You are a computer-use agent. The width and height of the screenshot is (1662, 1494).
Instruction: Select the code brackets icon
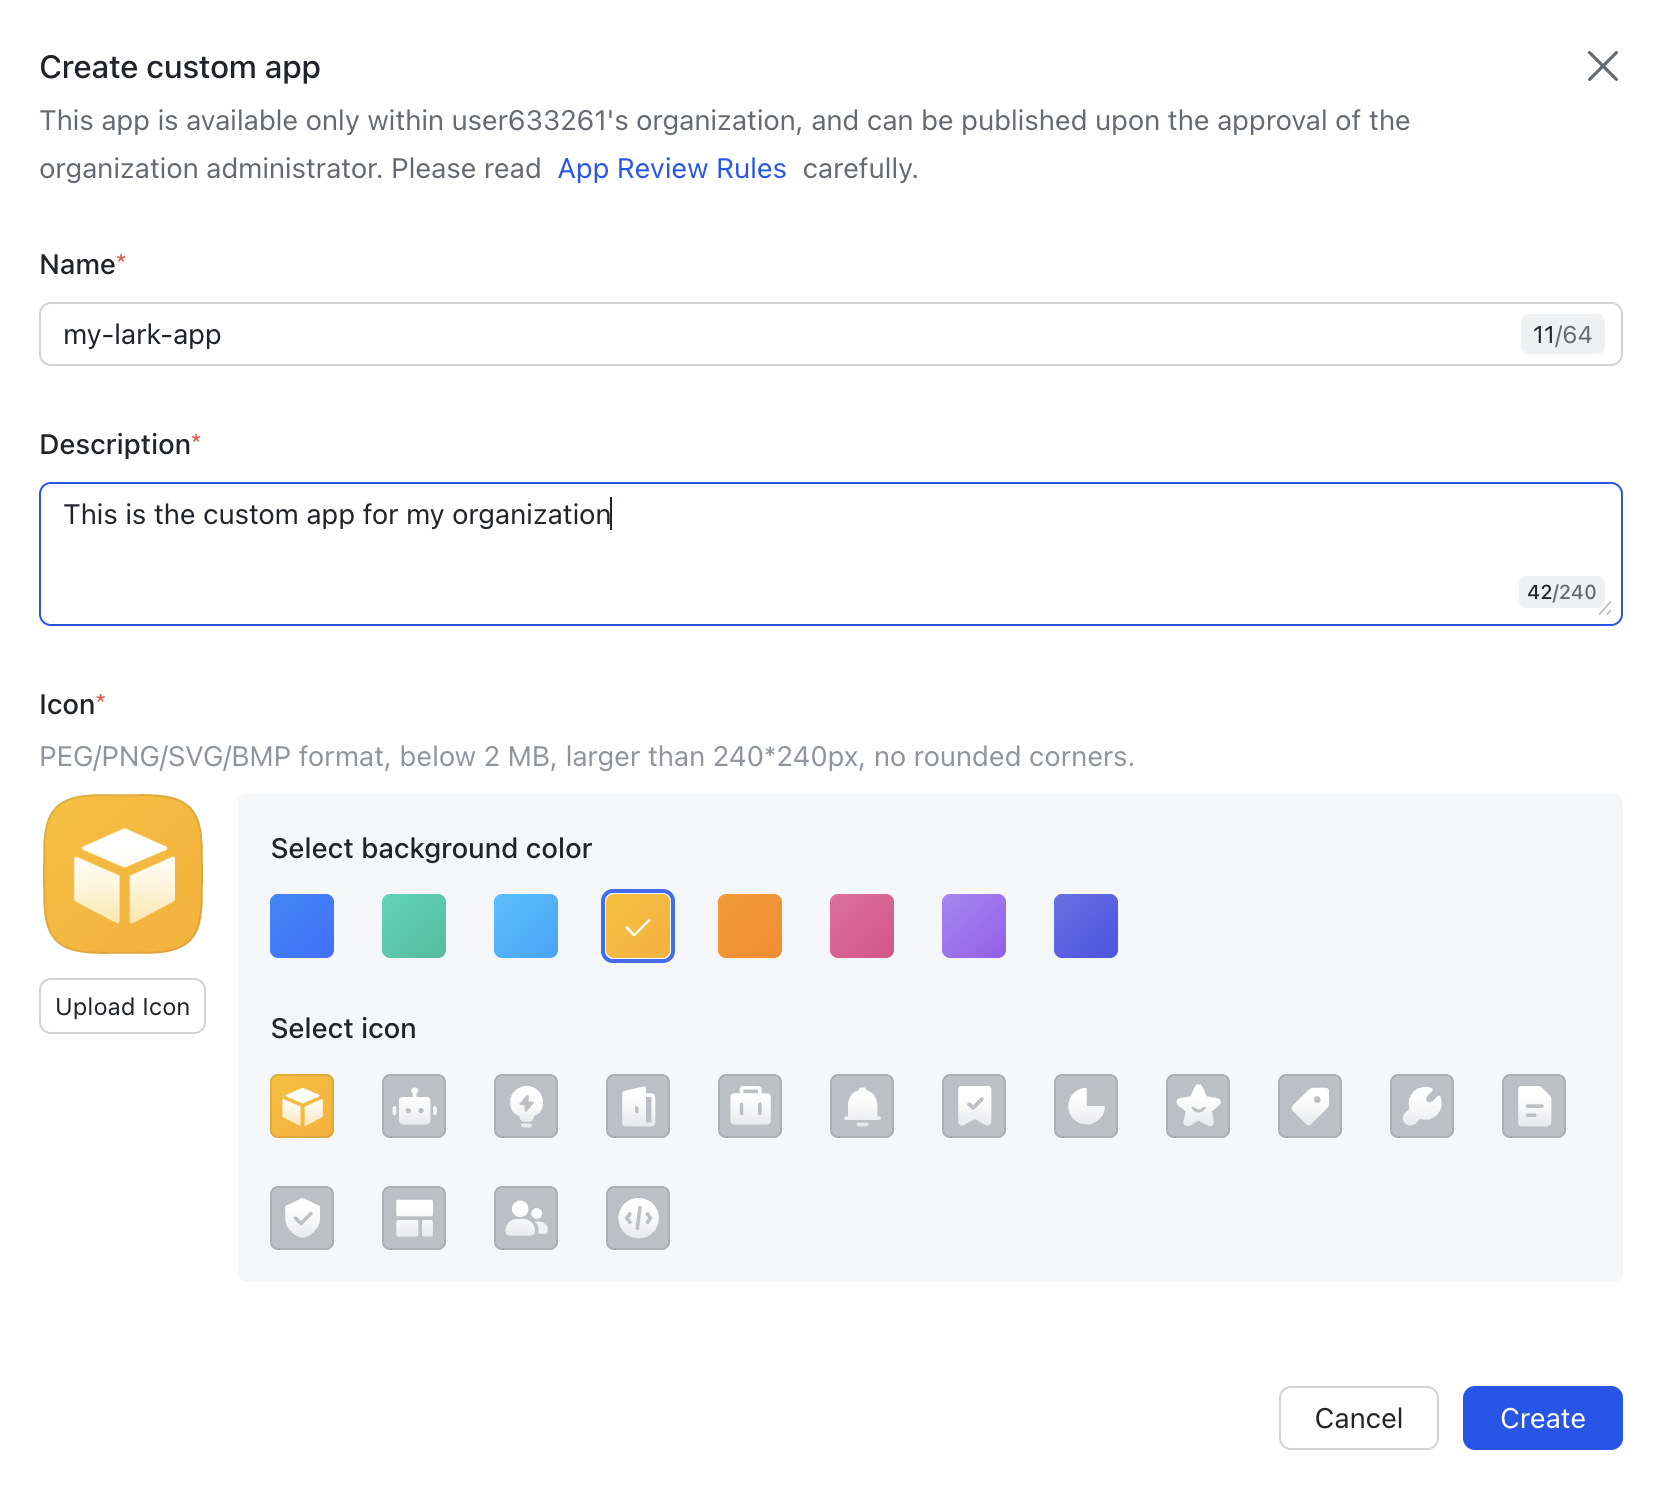point(638,1218)
